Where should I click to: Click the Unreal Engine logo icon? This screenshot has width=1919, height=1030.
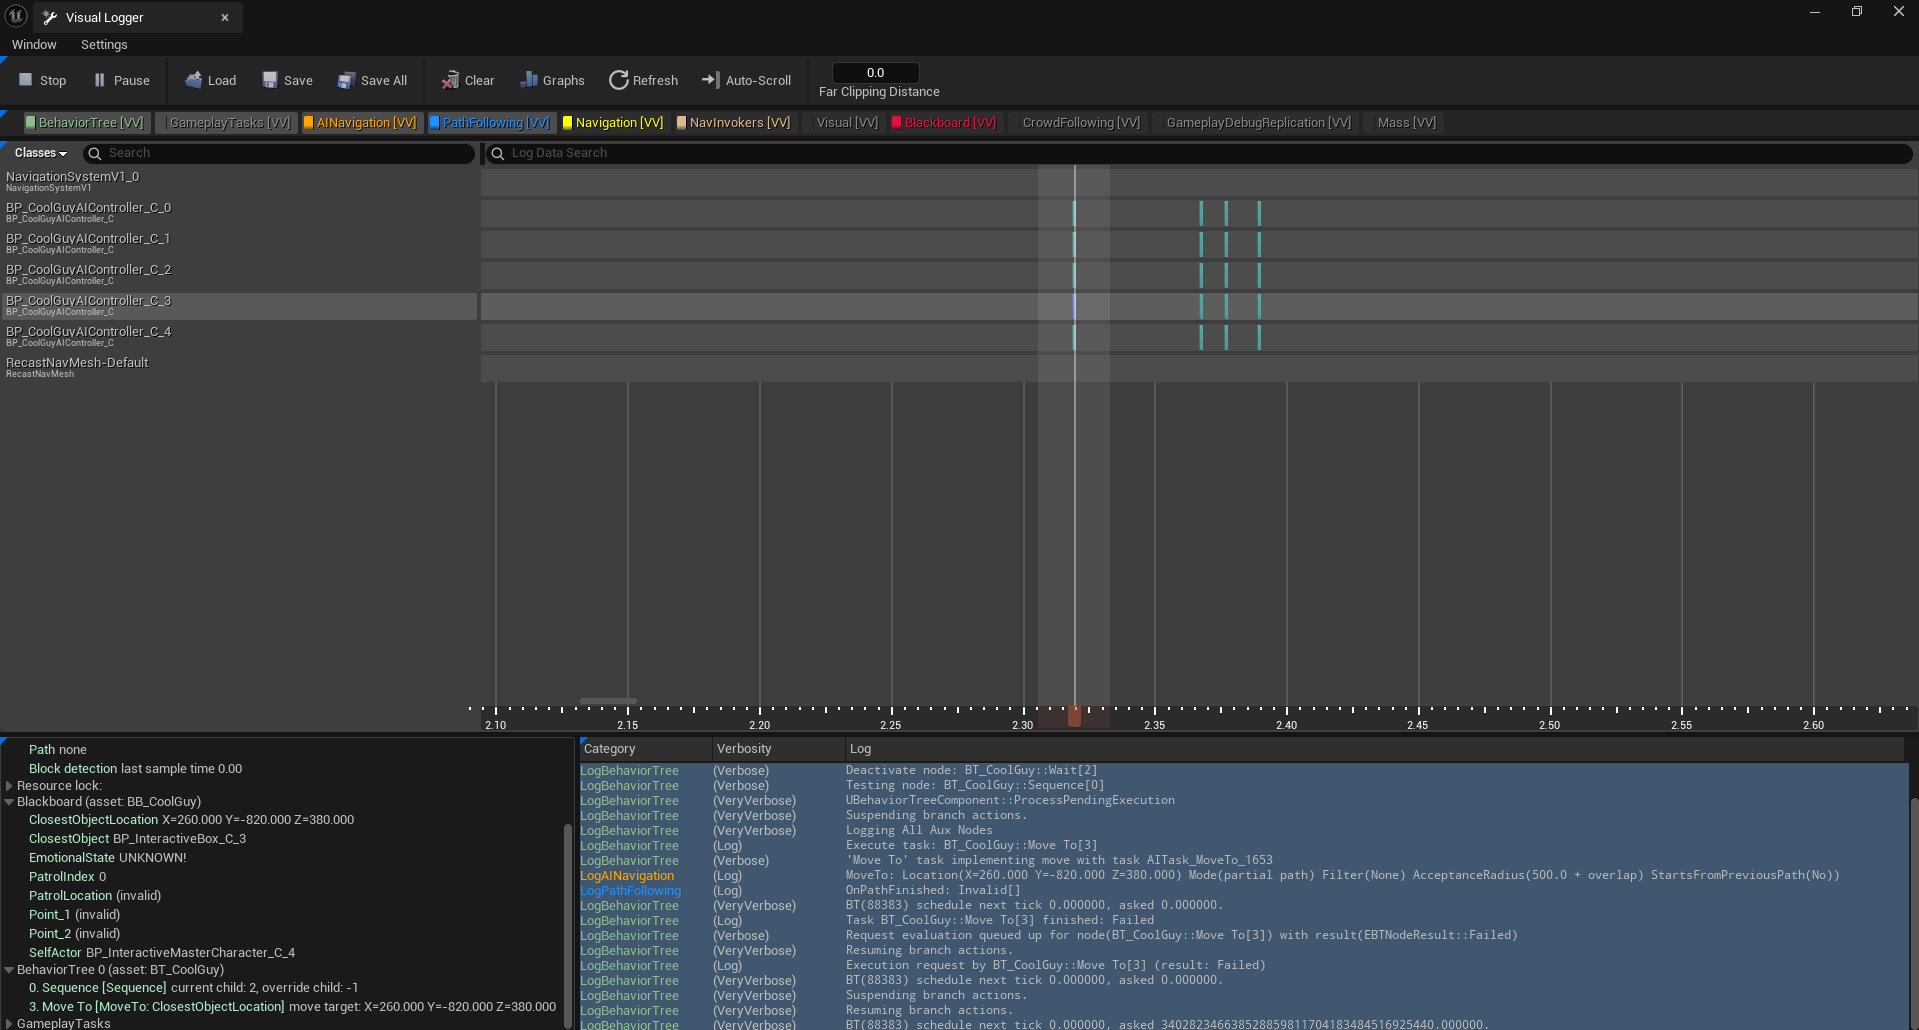[16, 16]
